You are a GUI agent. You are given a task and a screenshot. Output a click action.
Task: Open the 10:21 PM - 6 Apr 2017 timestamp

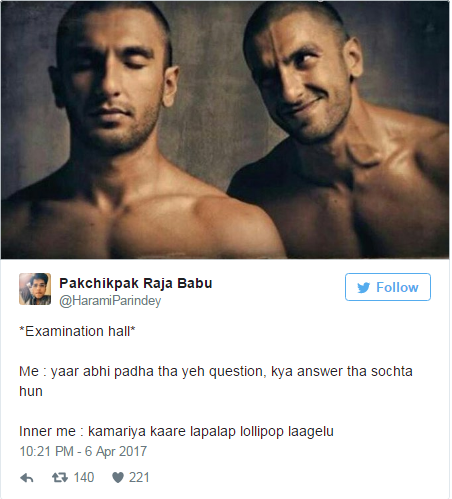[83, 451]
